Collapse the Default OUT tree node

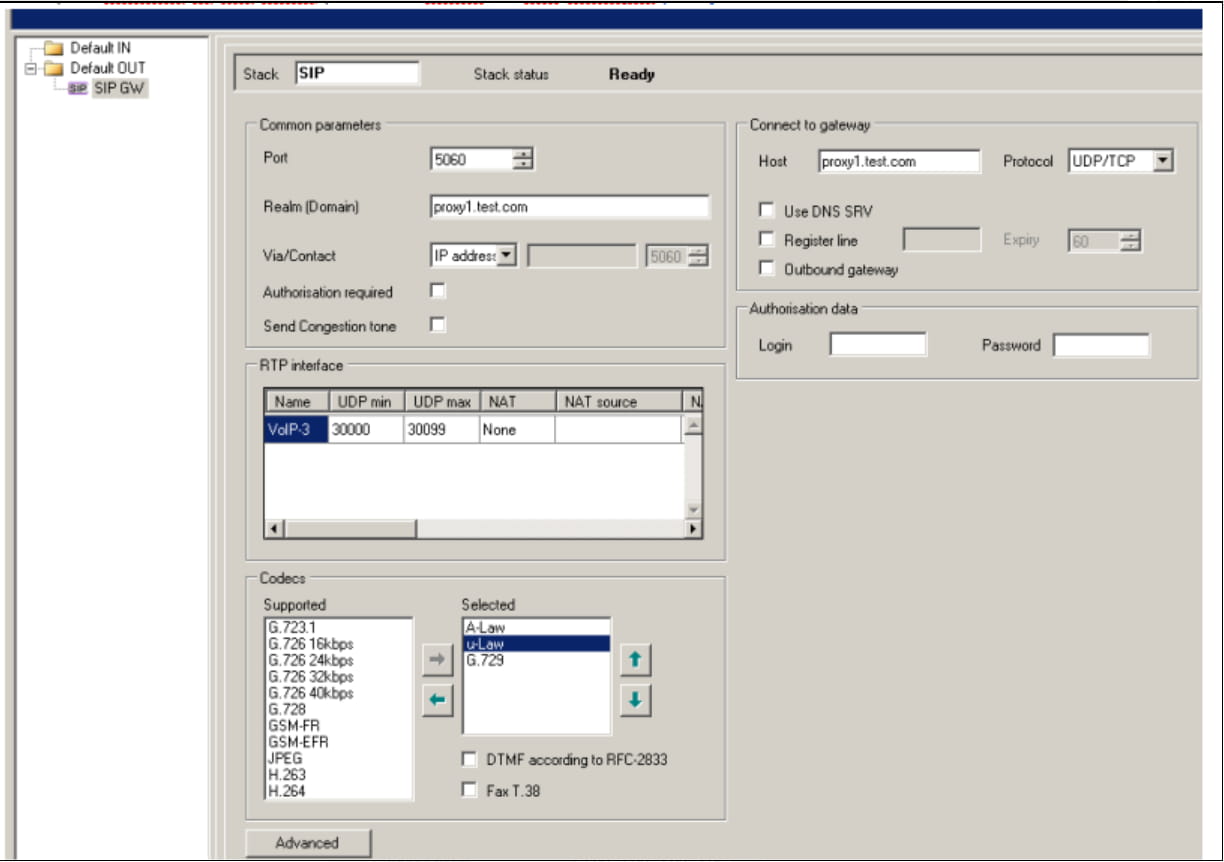[x=30, y=68]
